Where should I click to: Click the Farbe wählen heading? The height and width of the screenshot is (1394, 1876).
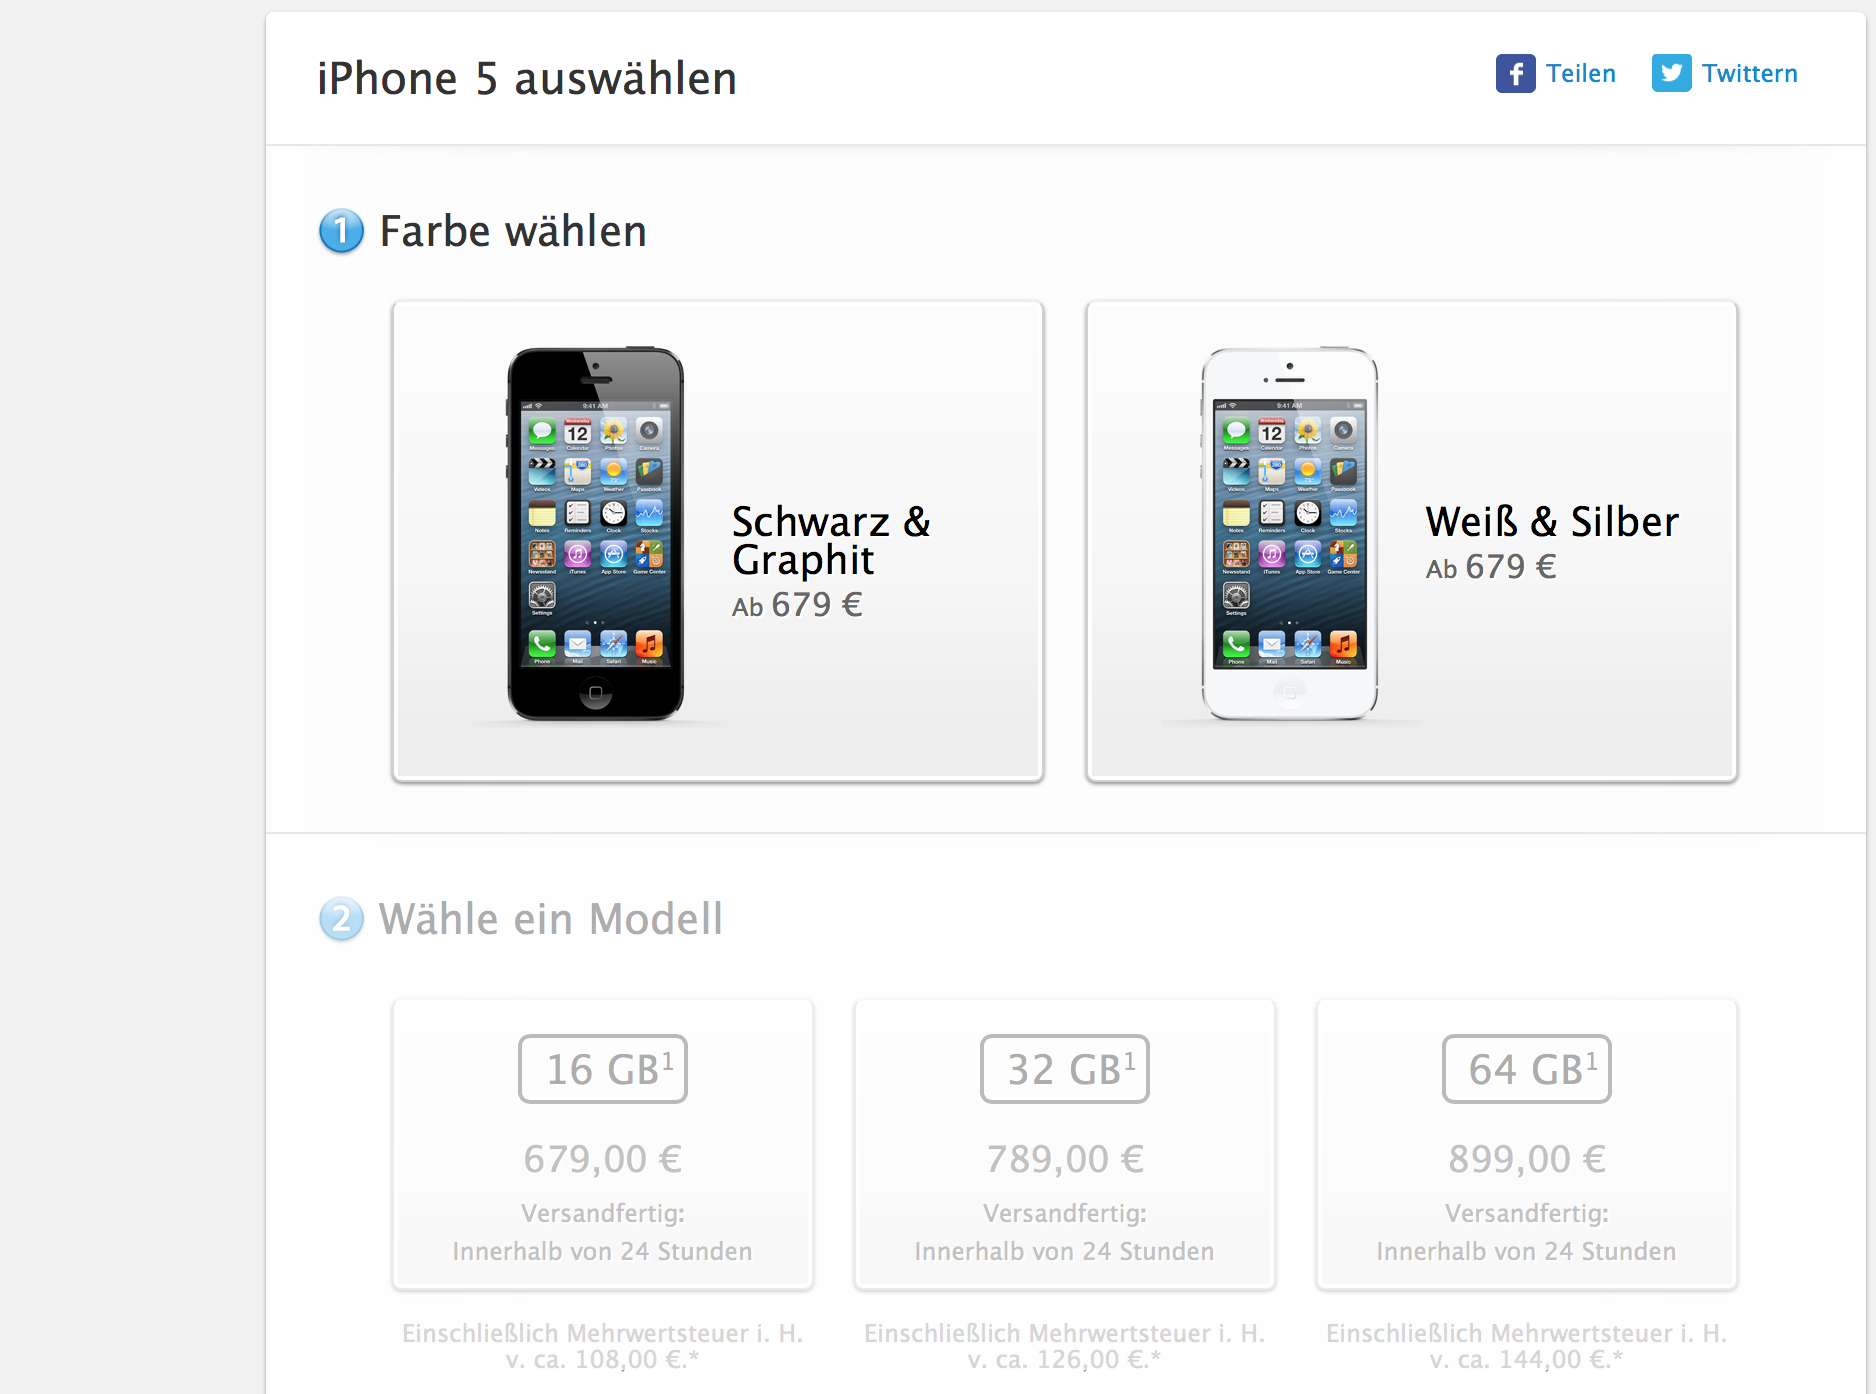pyautogui.click(x=513, y=231)
